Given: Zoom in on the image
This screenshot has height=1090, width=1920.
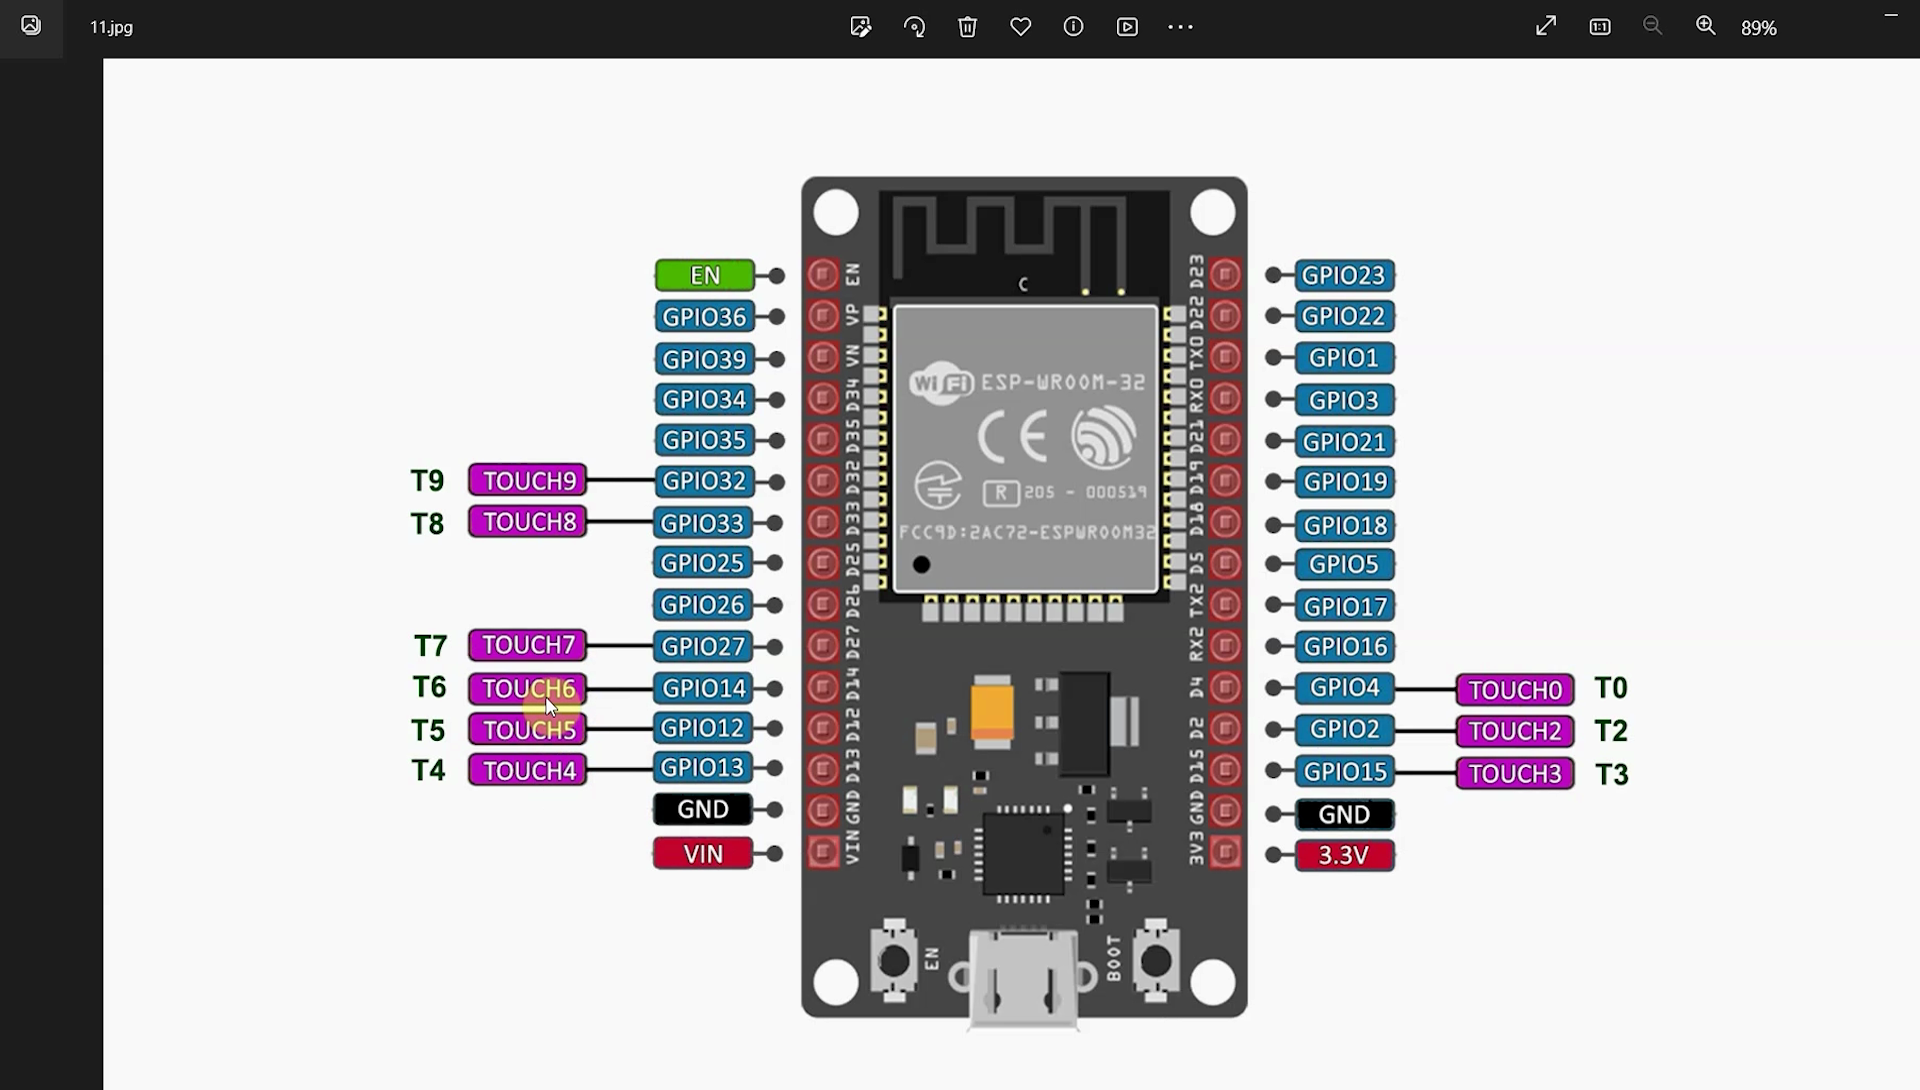Looking at the screenshot, I should (1705, 26).
